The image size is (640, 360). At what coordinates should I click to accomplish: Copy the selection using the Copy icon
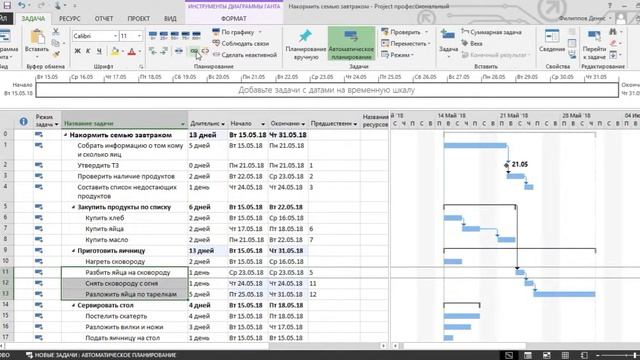(56, 43)
